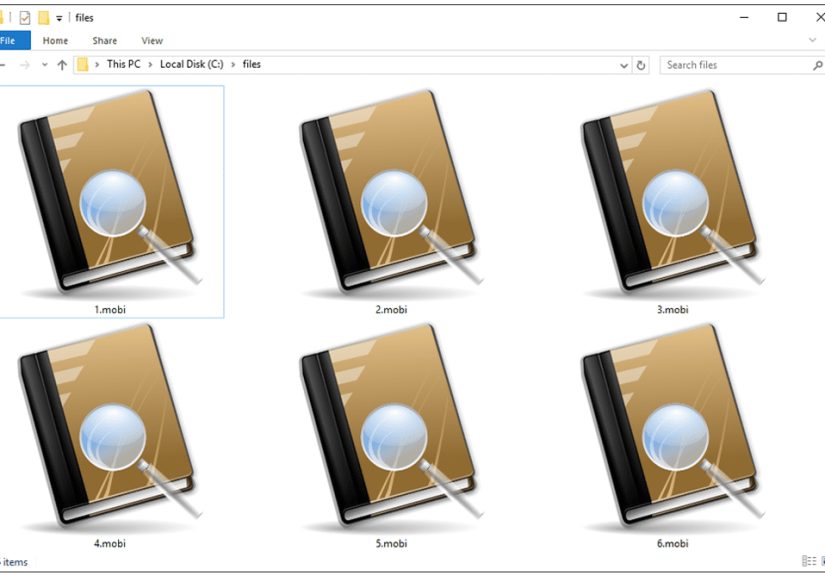Image resolution: width=825 pixels, height=575 pixels.
Task: Click the folder icon in address bar
Action: pos(83,65)
